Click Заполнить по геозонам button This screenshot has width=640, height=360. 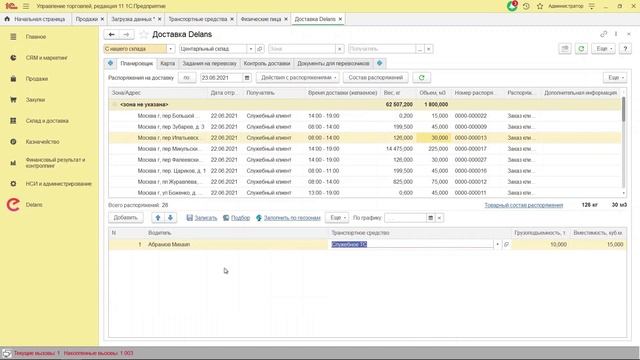pos(288,218)
